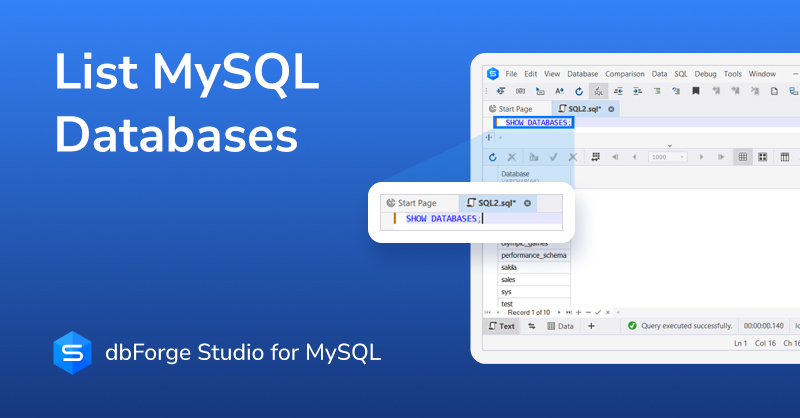Open the 1000 page size dropdown
The image size is (800, 418).
[x=668, y=157]
